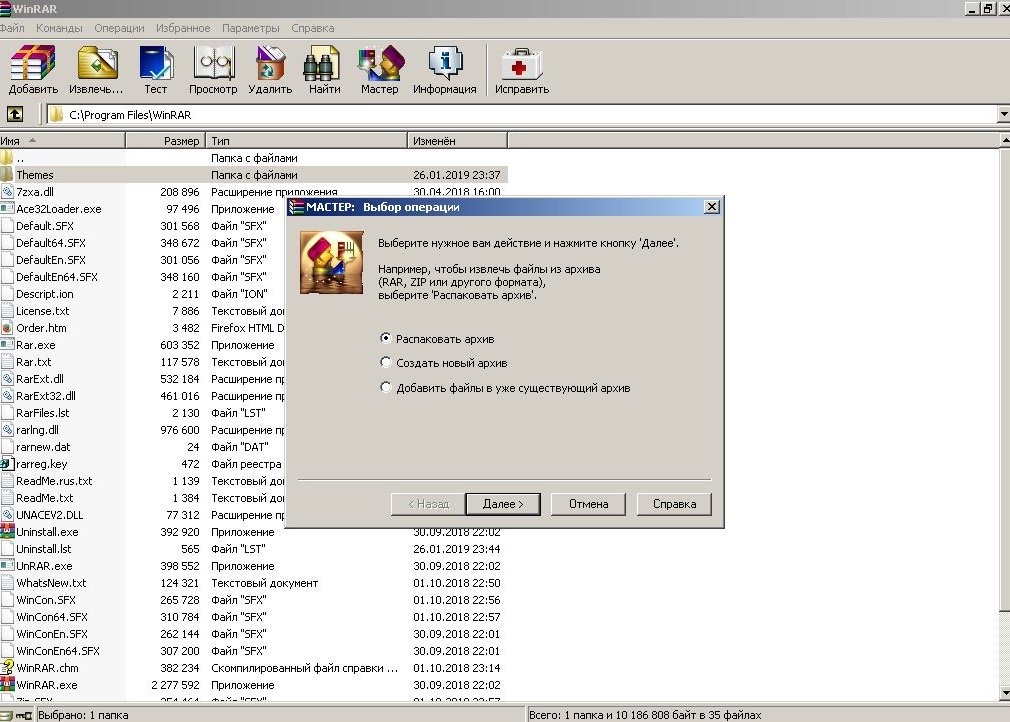Click the 7zxa.dll file icon
Image resolution: width=1010 pixels, height=722 pixels.
point(7,192)
